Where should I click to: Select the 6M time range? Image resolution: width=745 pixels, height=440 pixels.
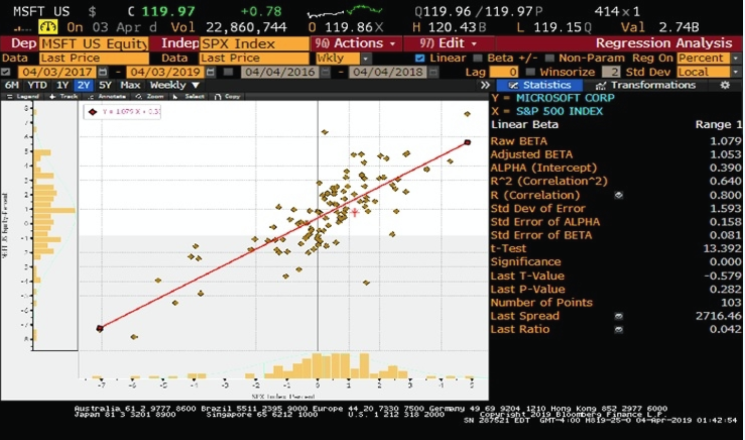(11, 85)
